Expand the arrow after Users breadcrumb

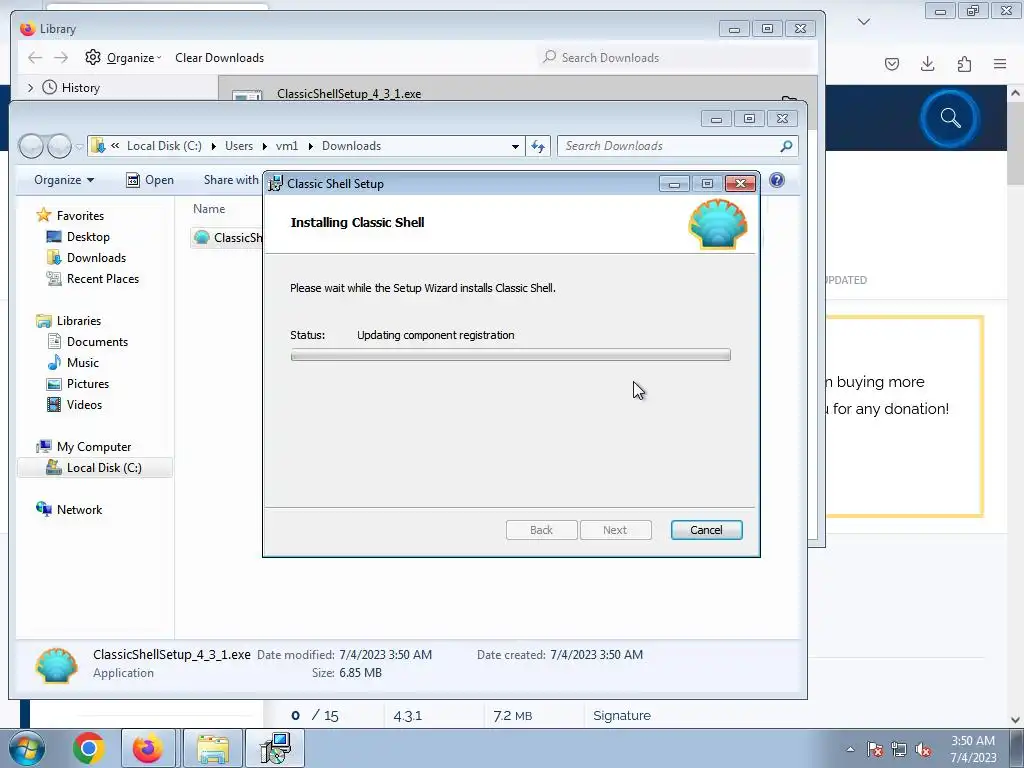click(264, 146)
